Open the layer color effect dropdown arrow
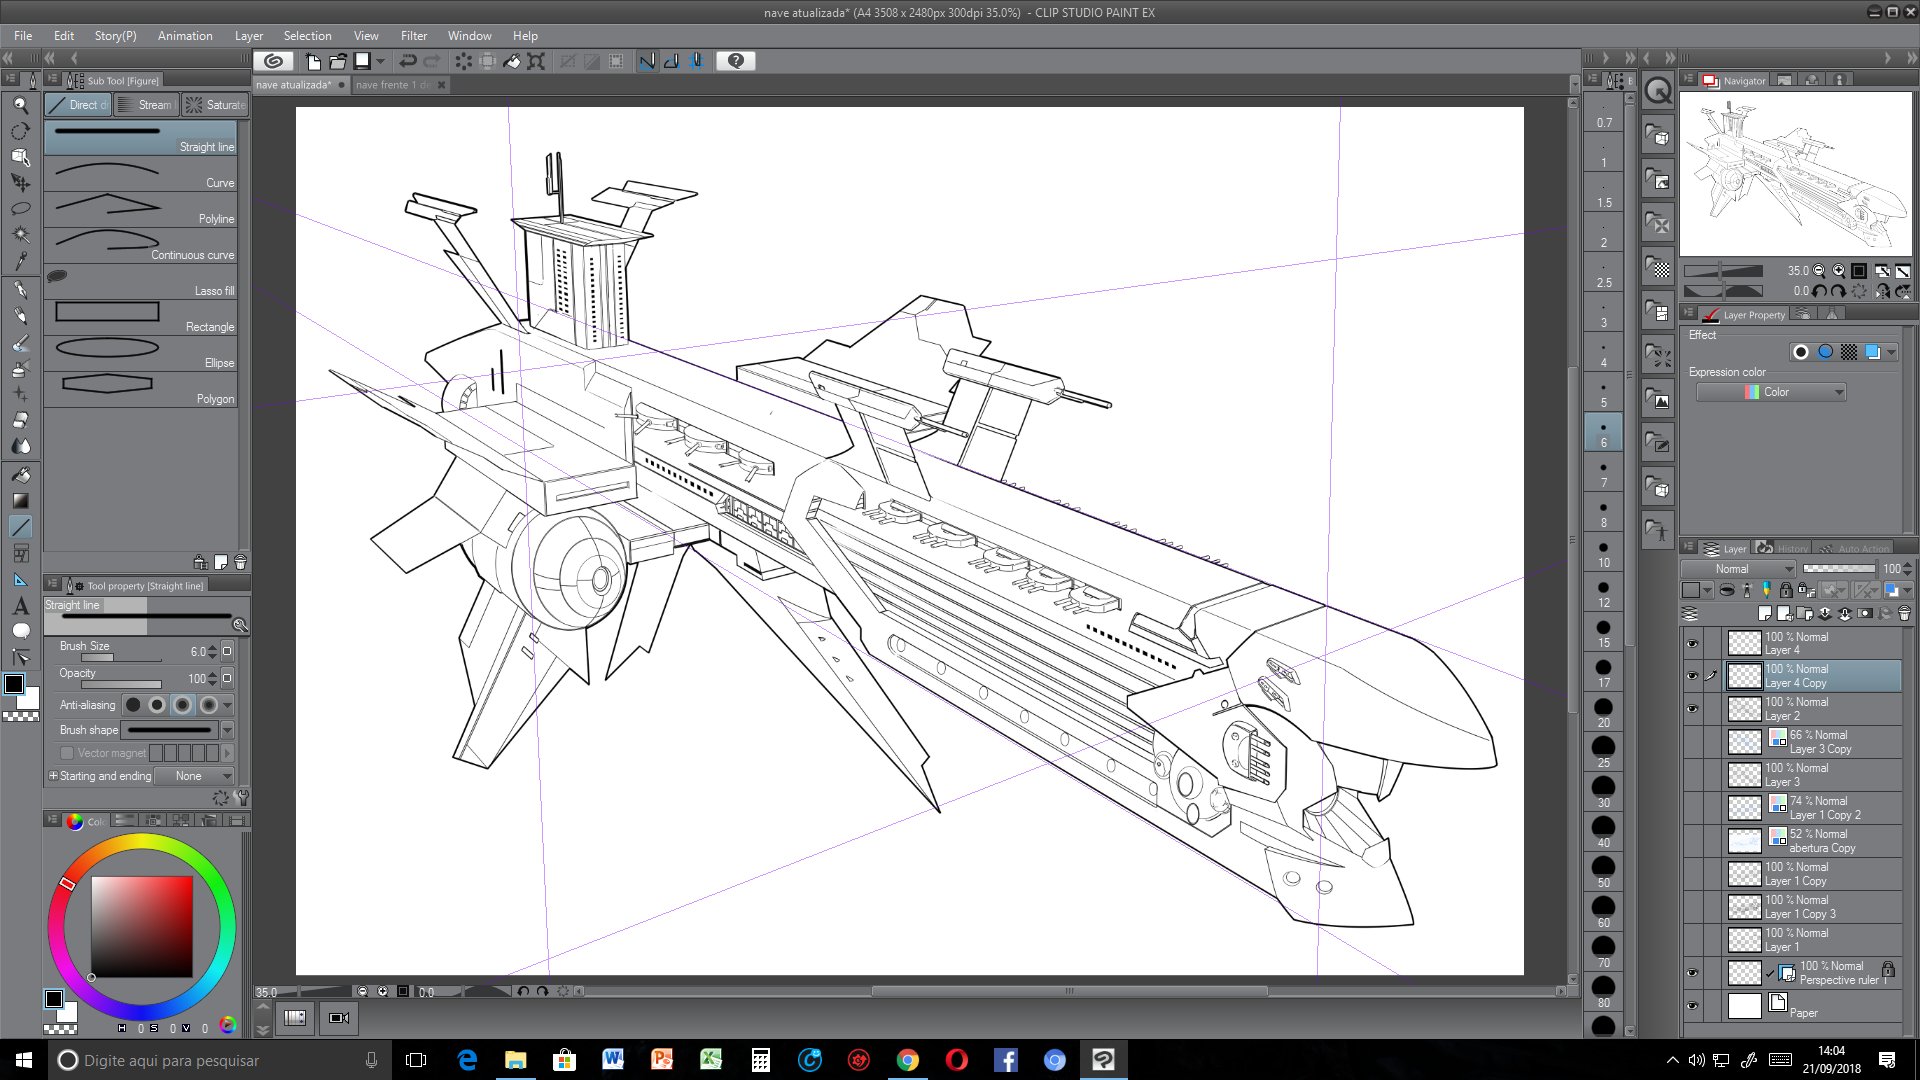Screen dimensions: 1920x1080 coord(1891,352)
